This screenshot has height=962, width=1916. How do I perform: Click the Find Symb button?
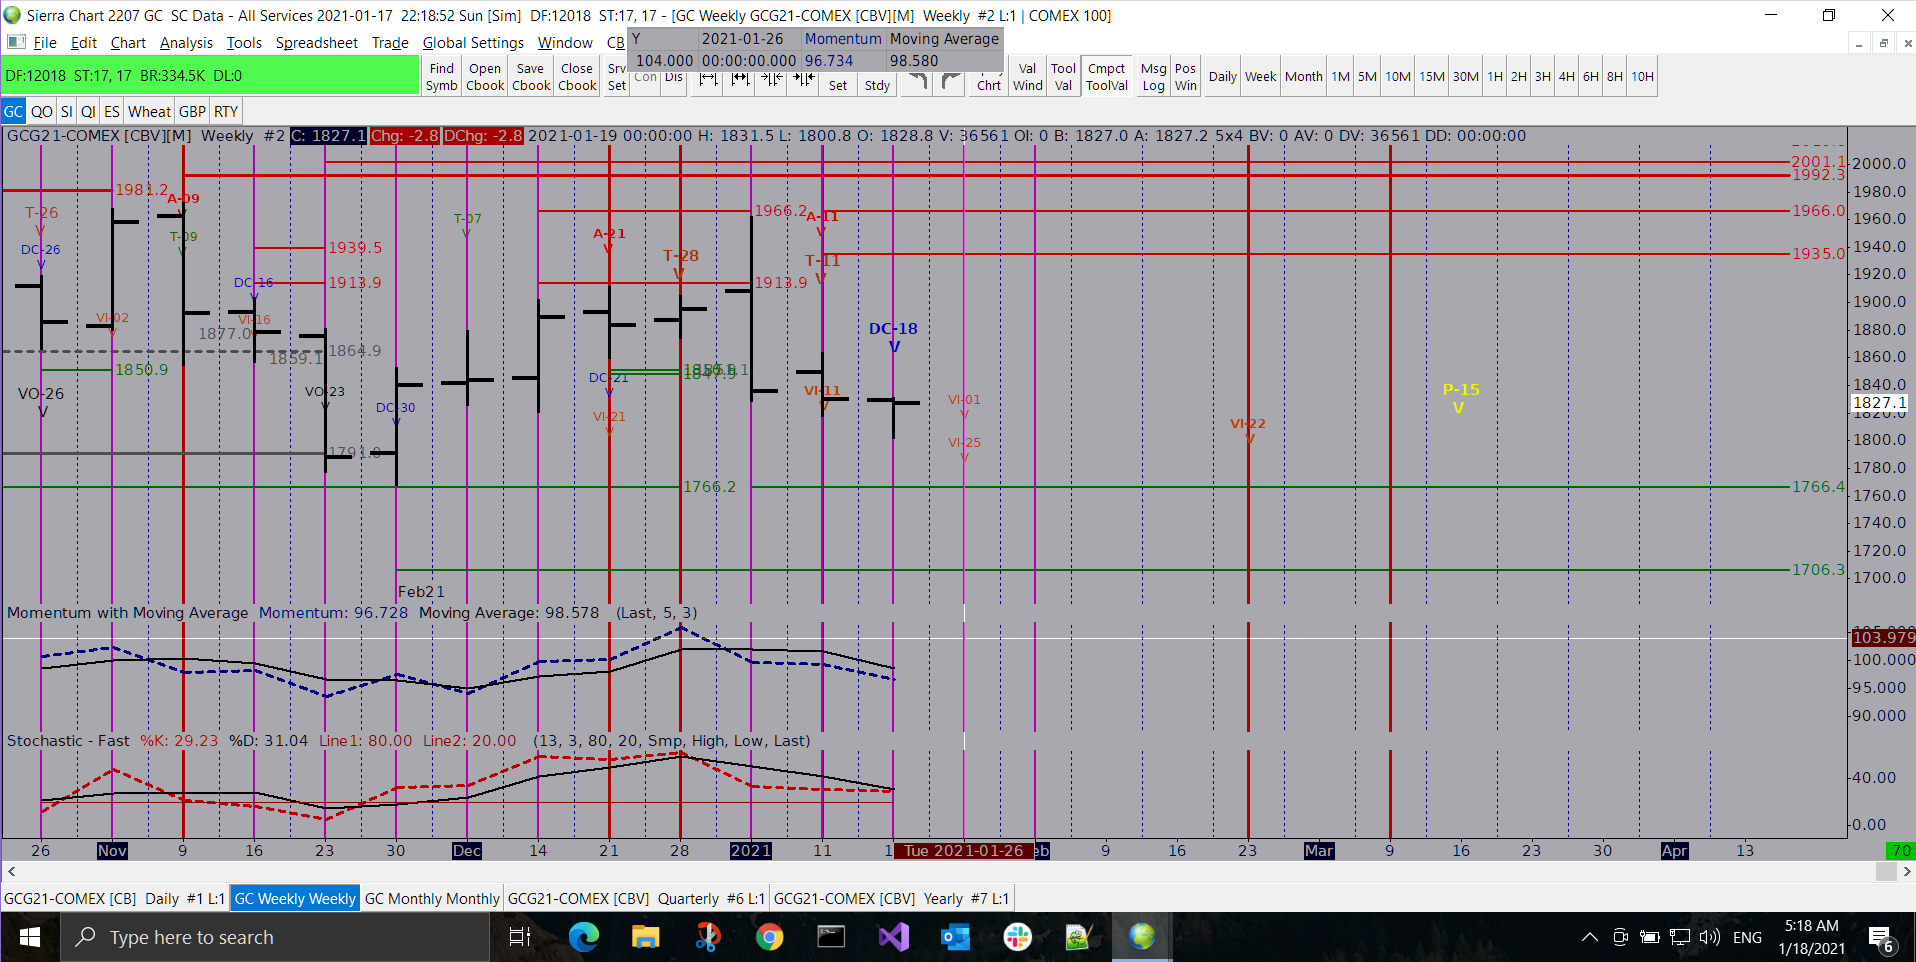tap(441, 77)
